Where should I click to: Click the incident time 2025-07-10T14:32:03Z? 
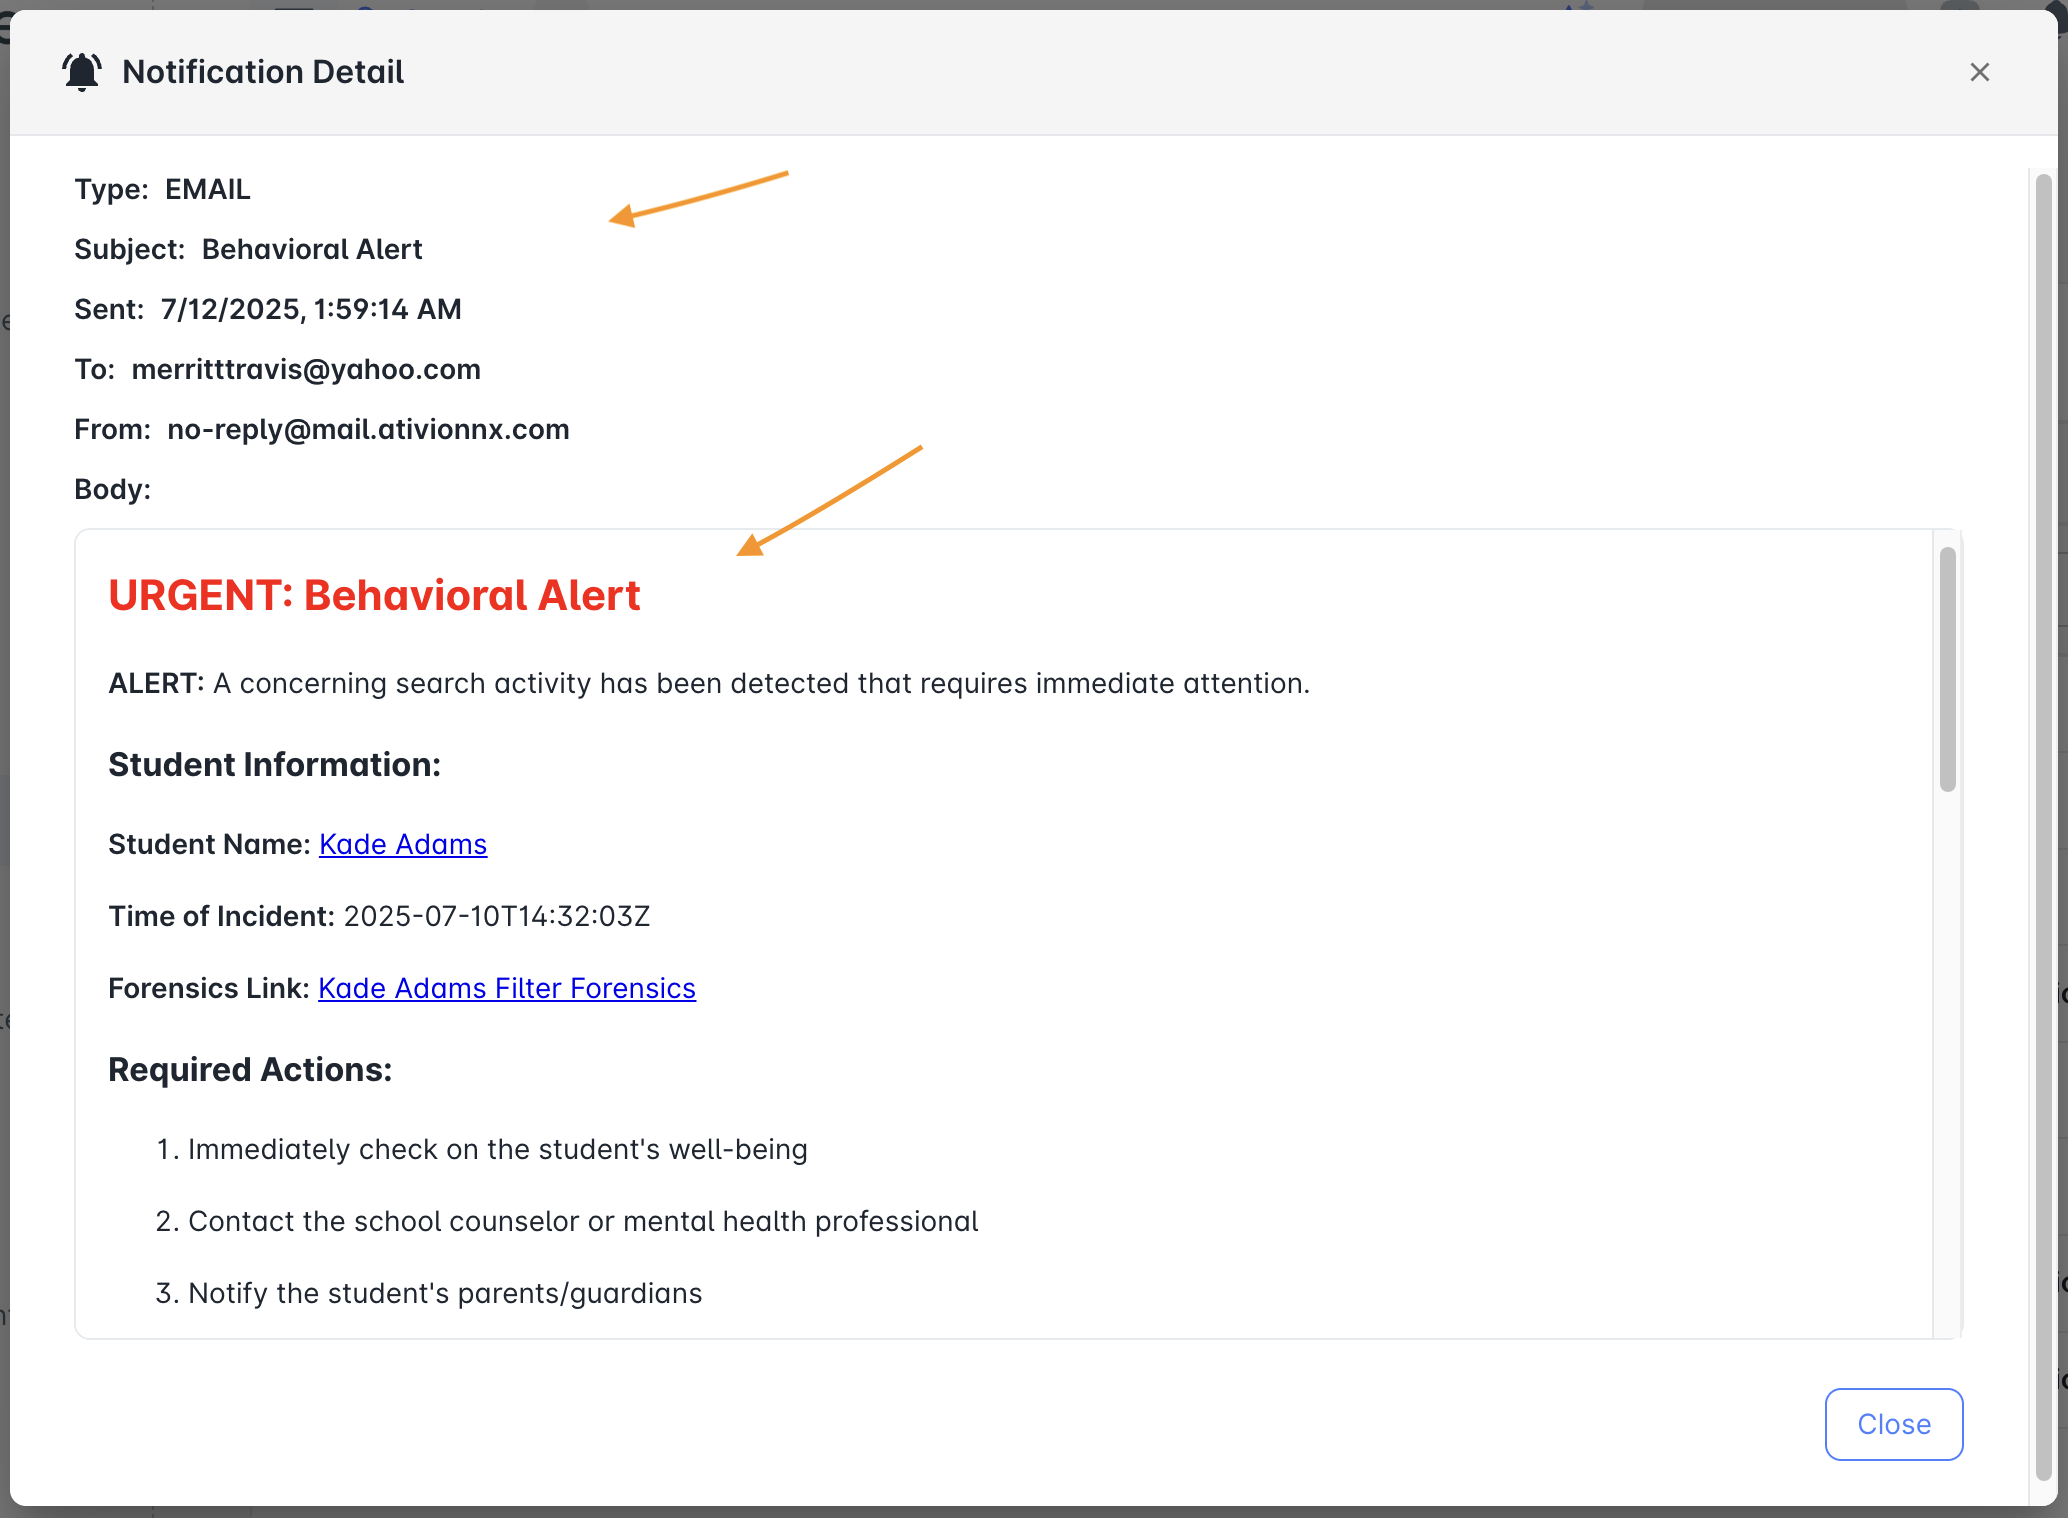(x=497, y=916)
